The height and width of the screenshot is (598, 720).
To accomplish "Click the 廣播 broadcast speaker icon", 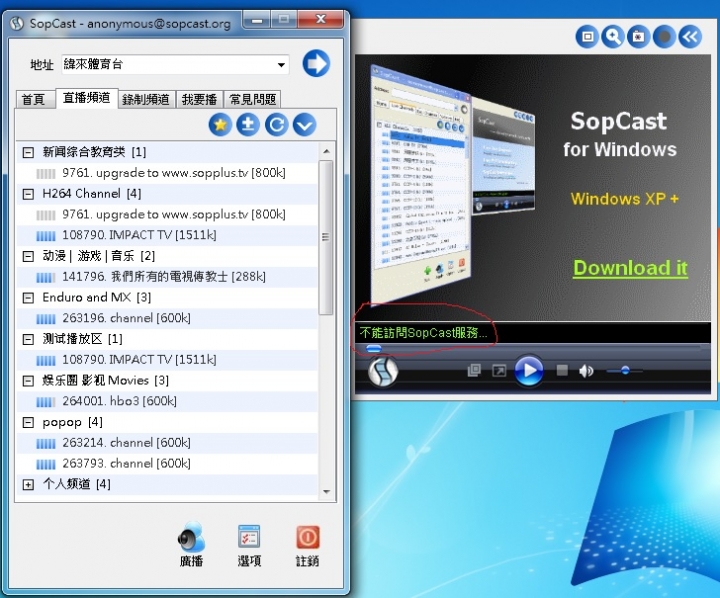I will click(x=191, y=544).
